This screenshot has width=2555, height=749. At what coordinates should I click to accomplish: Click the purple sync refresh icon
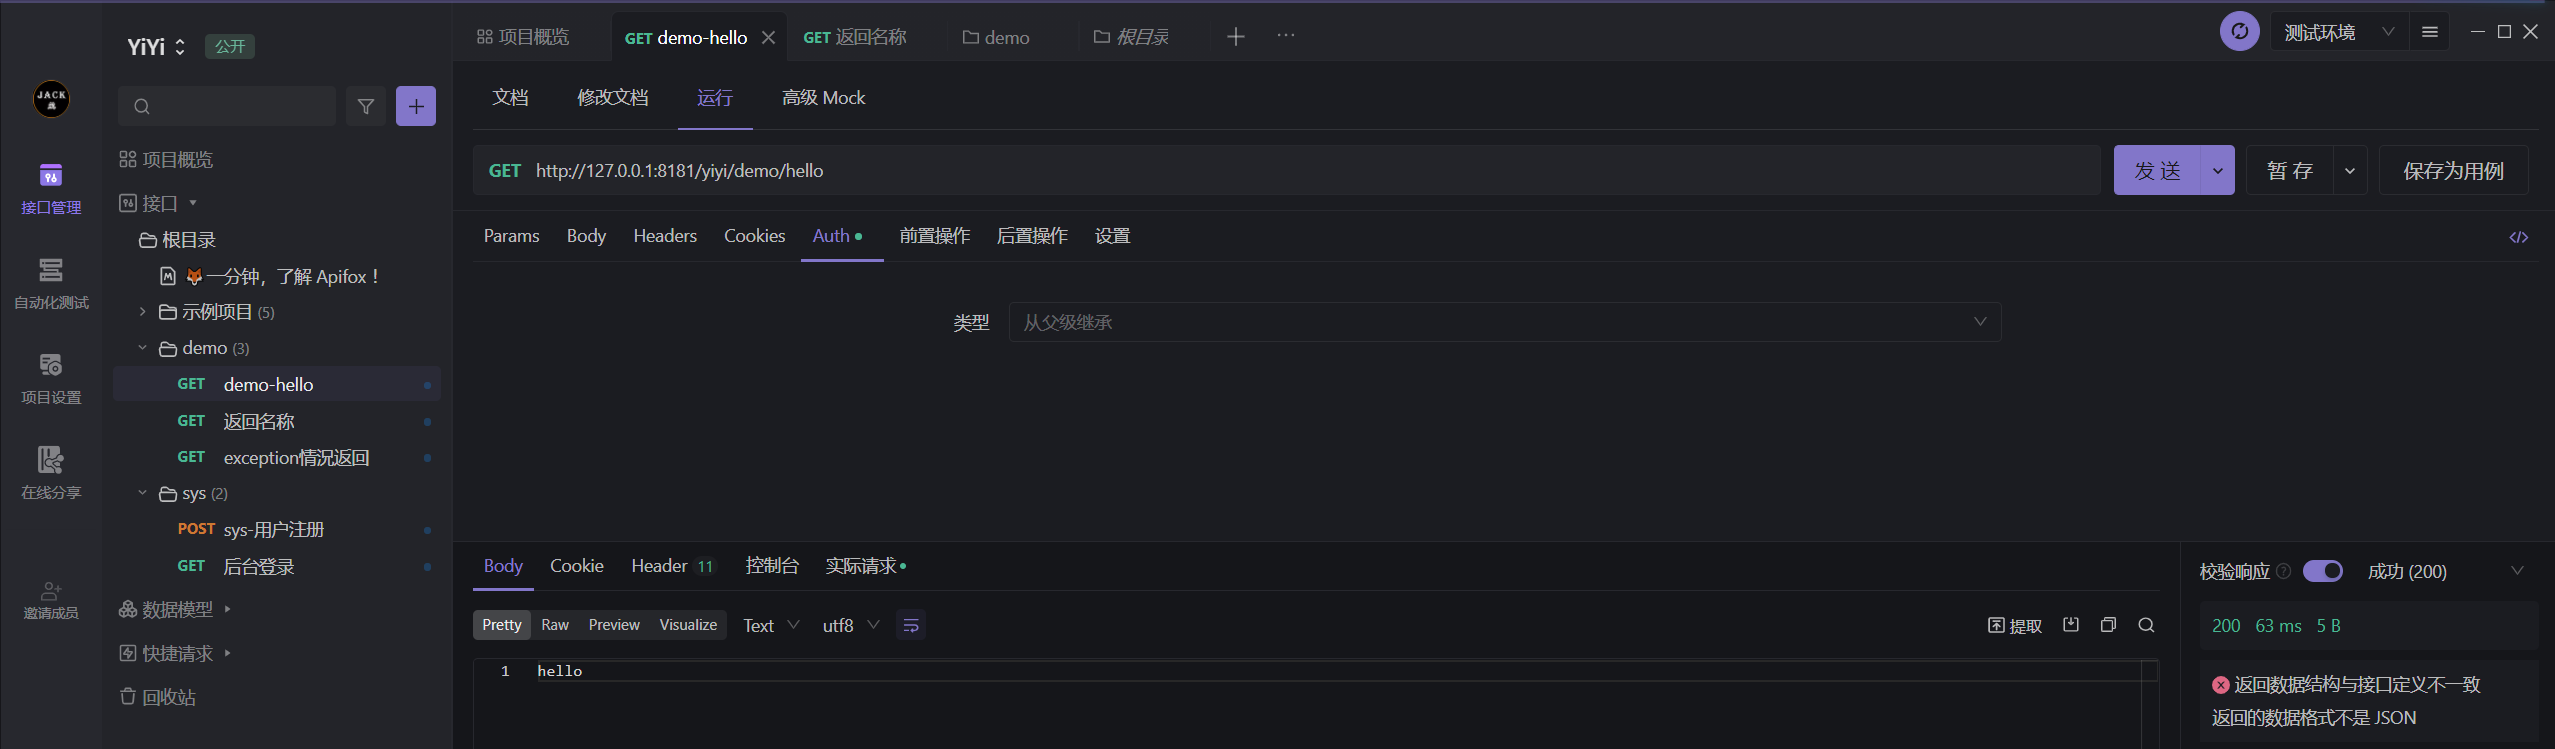[2240, 31]
